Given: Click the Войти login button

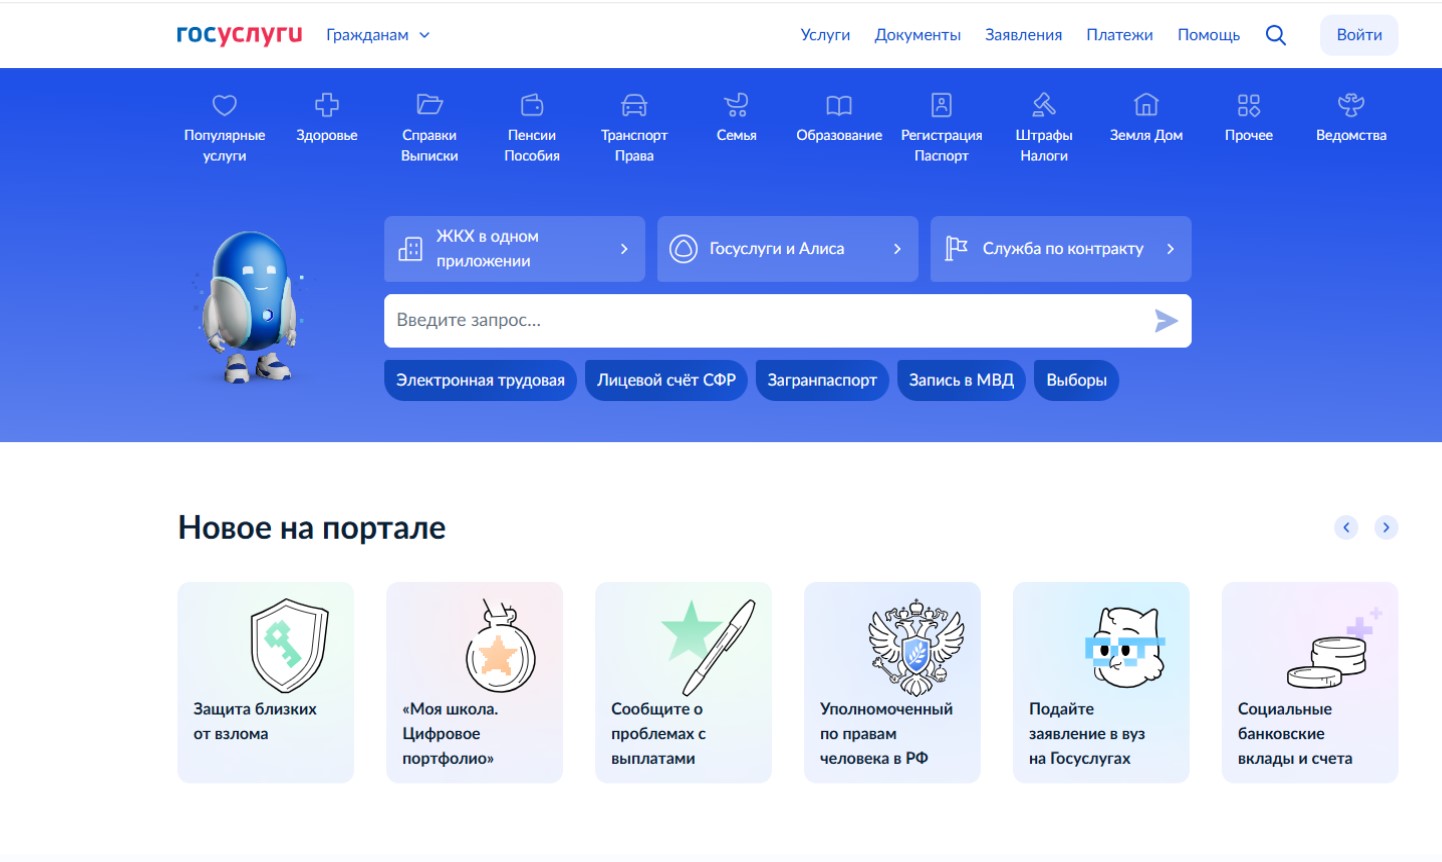Looking at the screenshot, I should coord(1359,35).
